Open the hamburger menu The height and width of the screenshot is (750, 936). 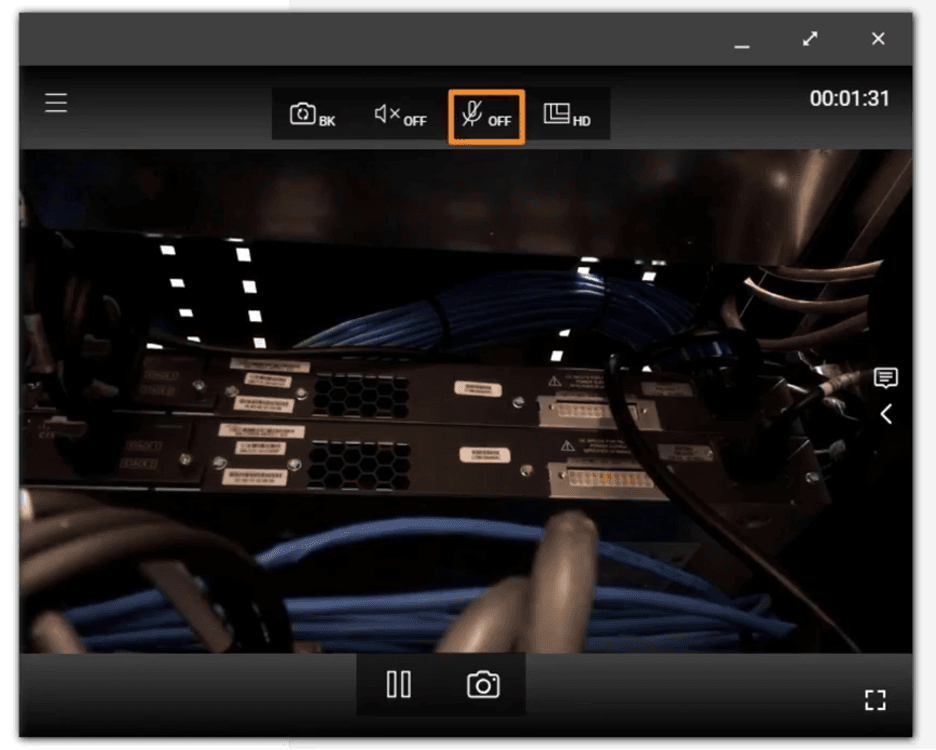(x=56, y=103)
